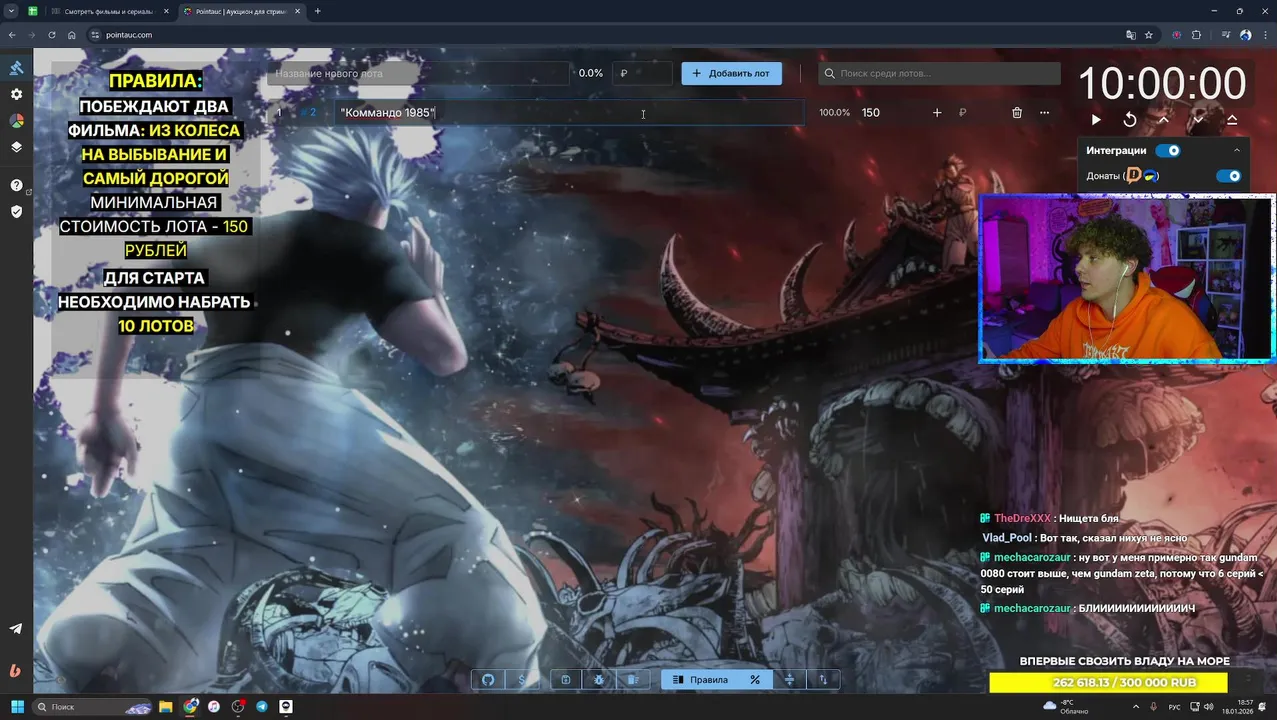Open the tab search dropdown at top-left
This screenshot has width=1277, height=720.
point(12,11)
